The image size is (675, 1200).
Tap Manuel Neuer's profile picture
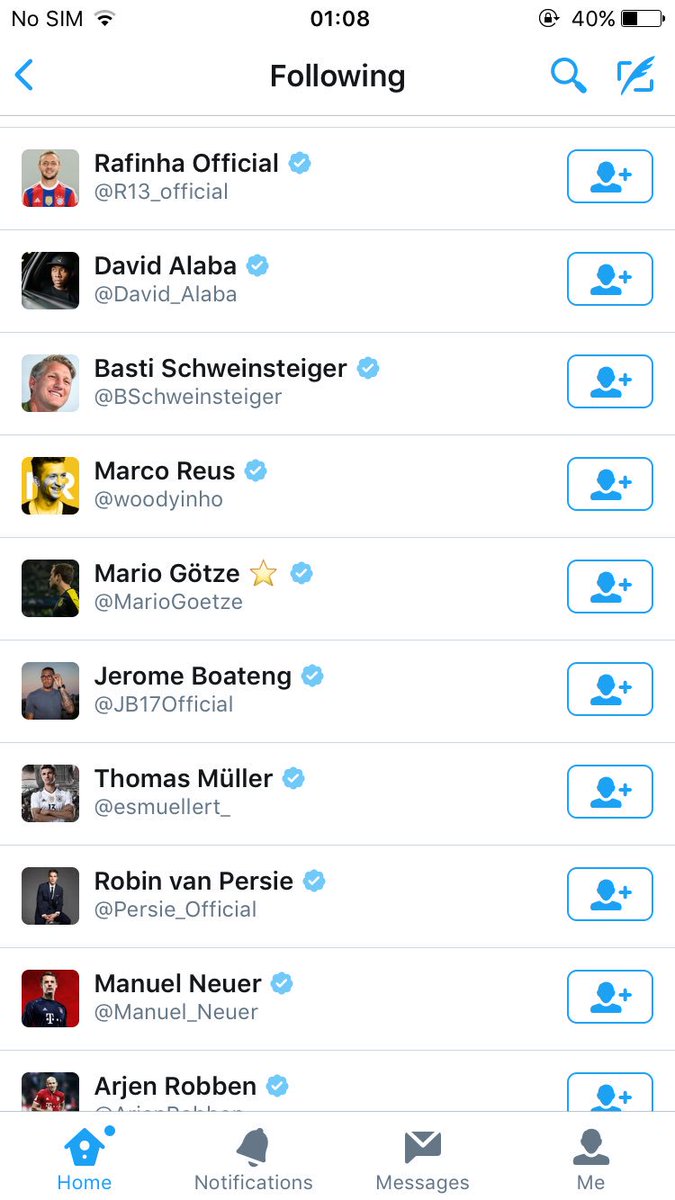point(50,998)
